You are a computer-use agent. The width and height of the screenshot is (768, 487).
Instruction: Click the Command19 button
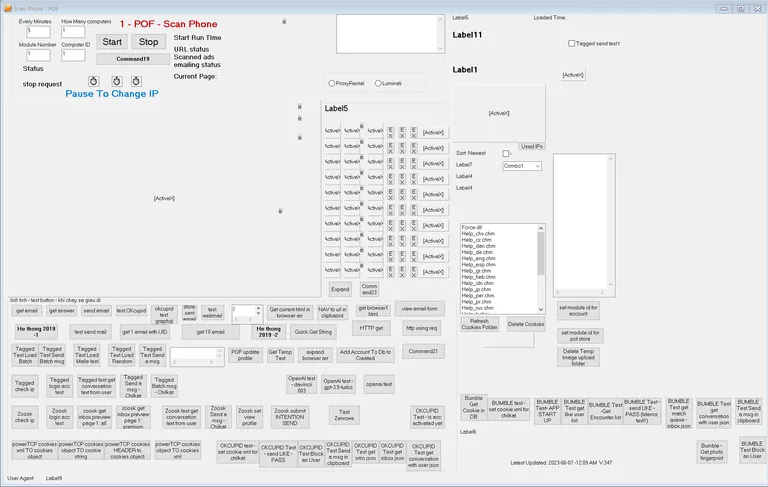133,59
